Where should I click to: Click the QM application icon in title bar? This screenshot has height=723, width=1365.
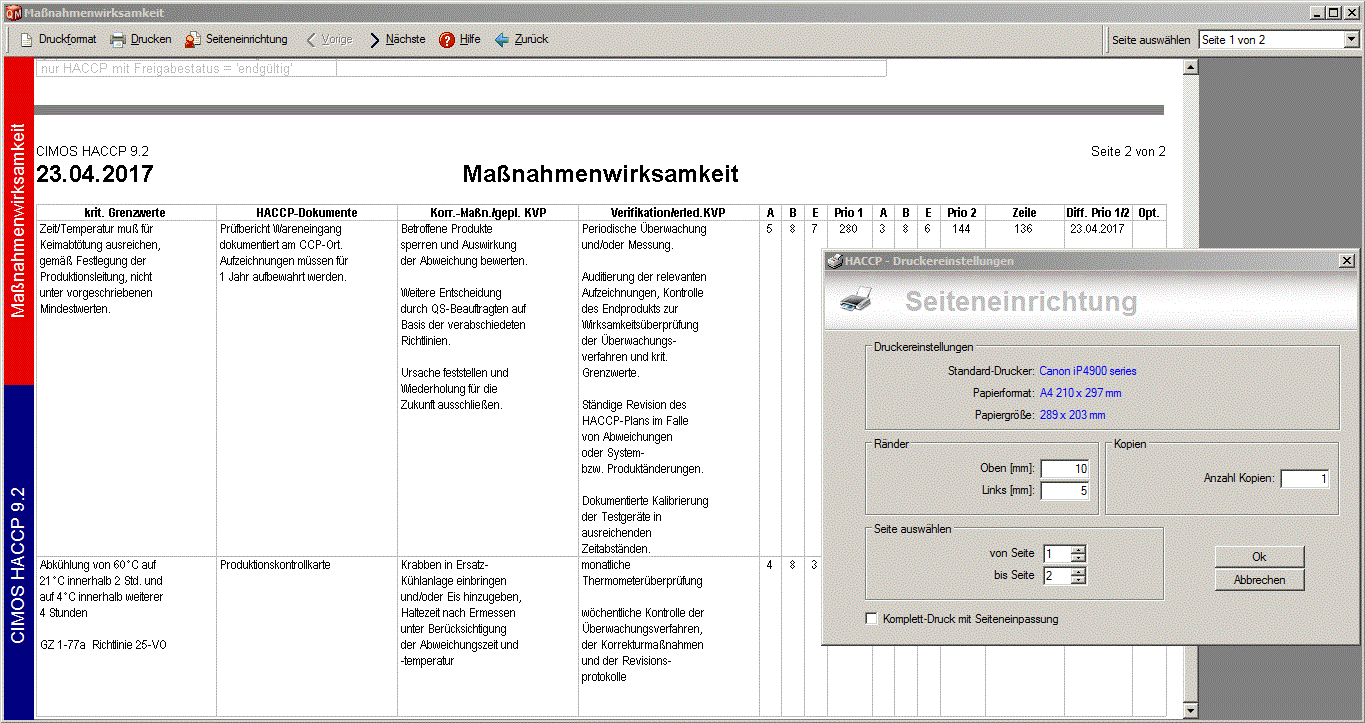click(13, 13)
